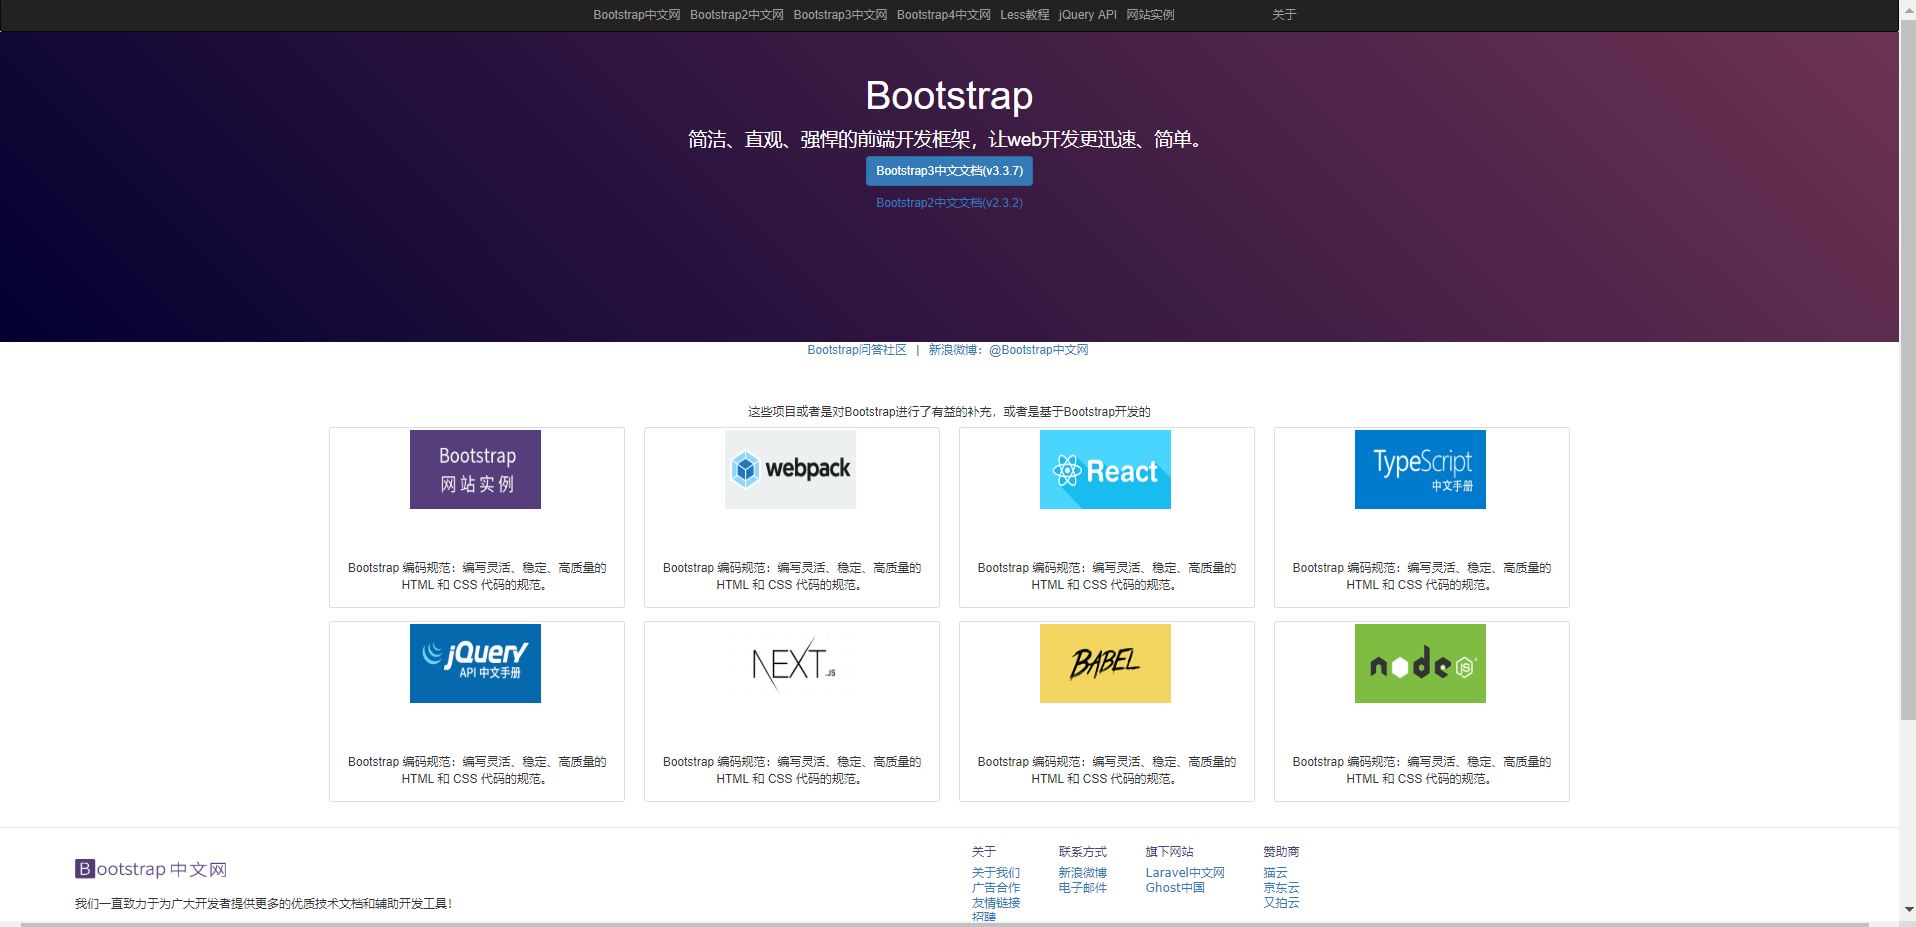Click the horizontal scrollbar at page bottom

pos(943,923)
